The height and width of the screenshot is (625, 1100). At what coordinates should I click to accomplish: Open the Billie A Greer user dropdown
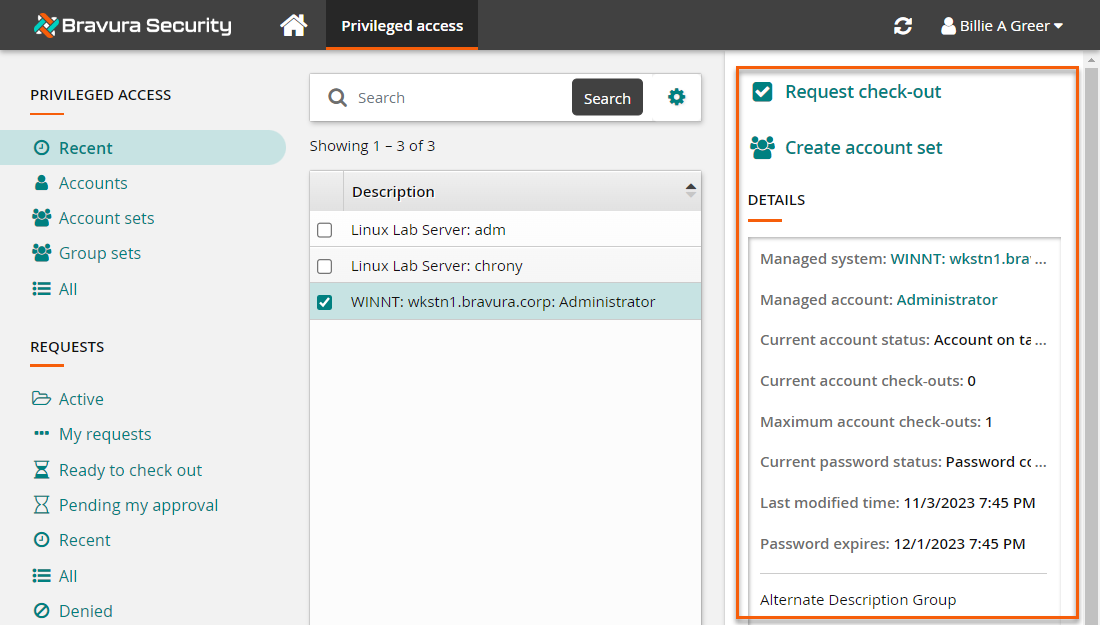tap(1001, 26)
